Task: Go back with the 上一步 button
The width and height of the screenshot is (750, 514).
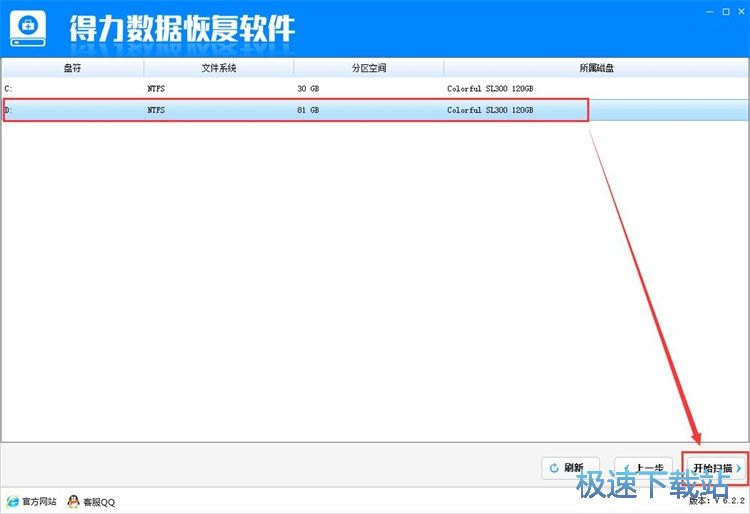Action: click(643, 468)
